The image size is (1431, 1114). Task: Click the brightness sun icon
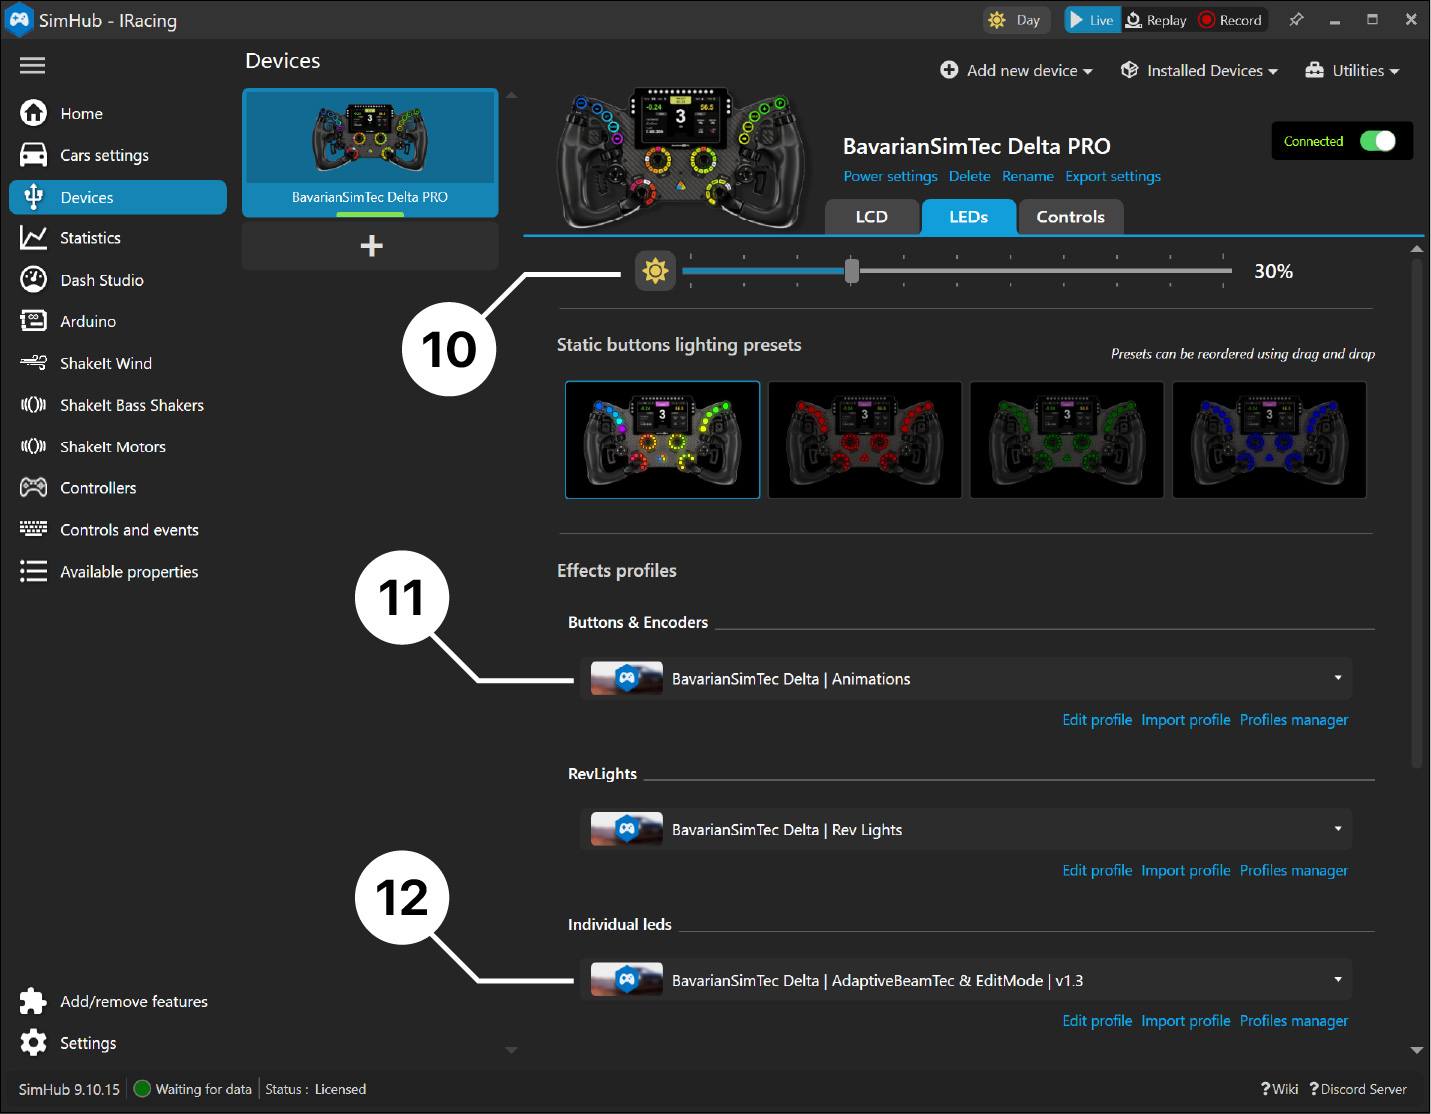pyautogui.click(x=655, y=271)
